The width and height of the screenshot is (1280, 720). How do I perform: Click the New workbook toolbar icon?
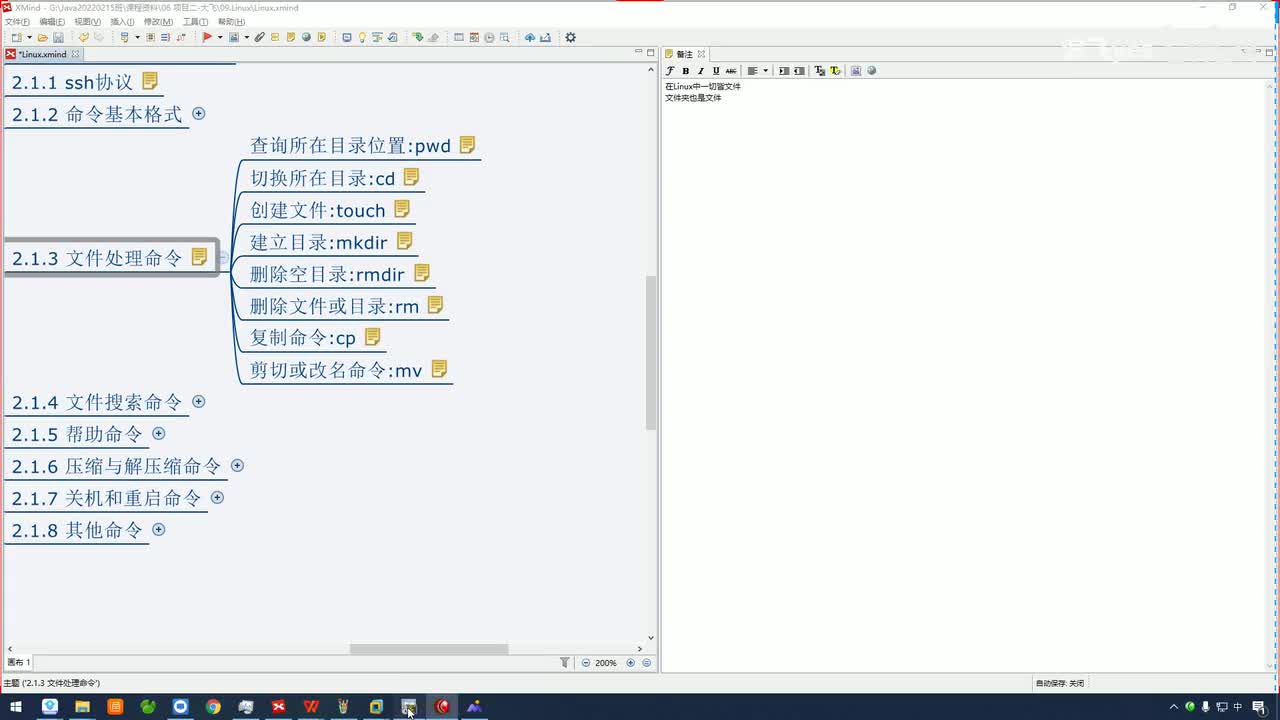[x=16, y=38]
